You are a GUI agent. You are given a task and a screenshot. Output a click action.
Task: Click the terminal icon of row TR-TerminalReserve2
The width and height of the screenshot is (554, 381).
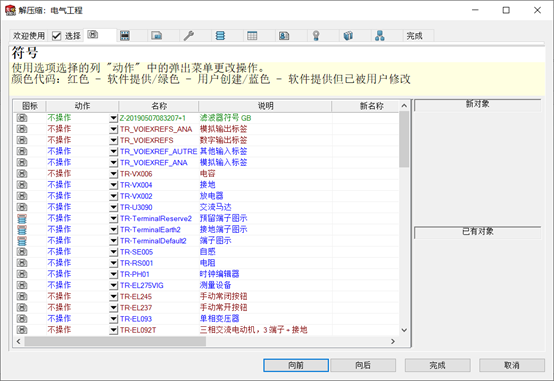(x=22, y=218)
